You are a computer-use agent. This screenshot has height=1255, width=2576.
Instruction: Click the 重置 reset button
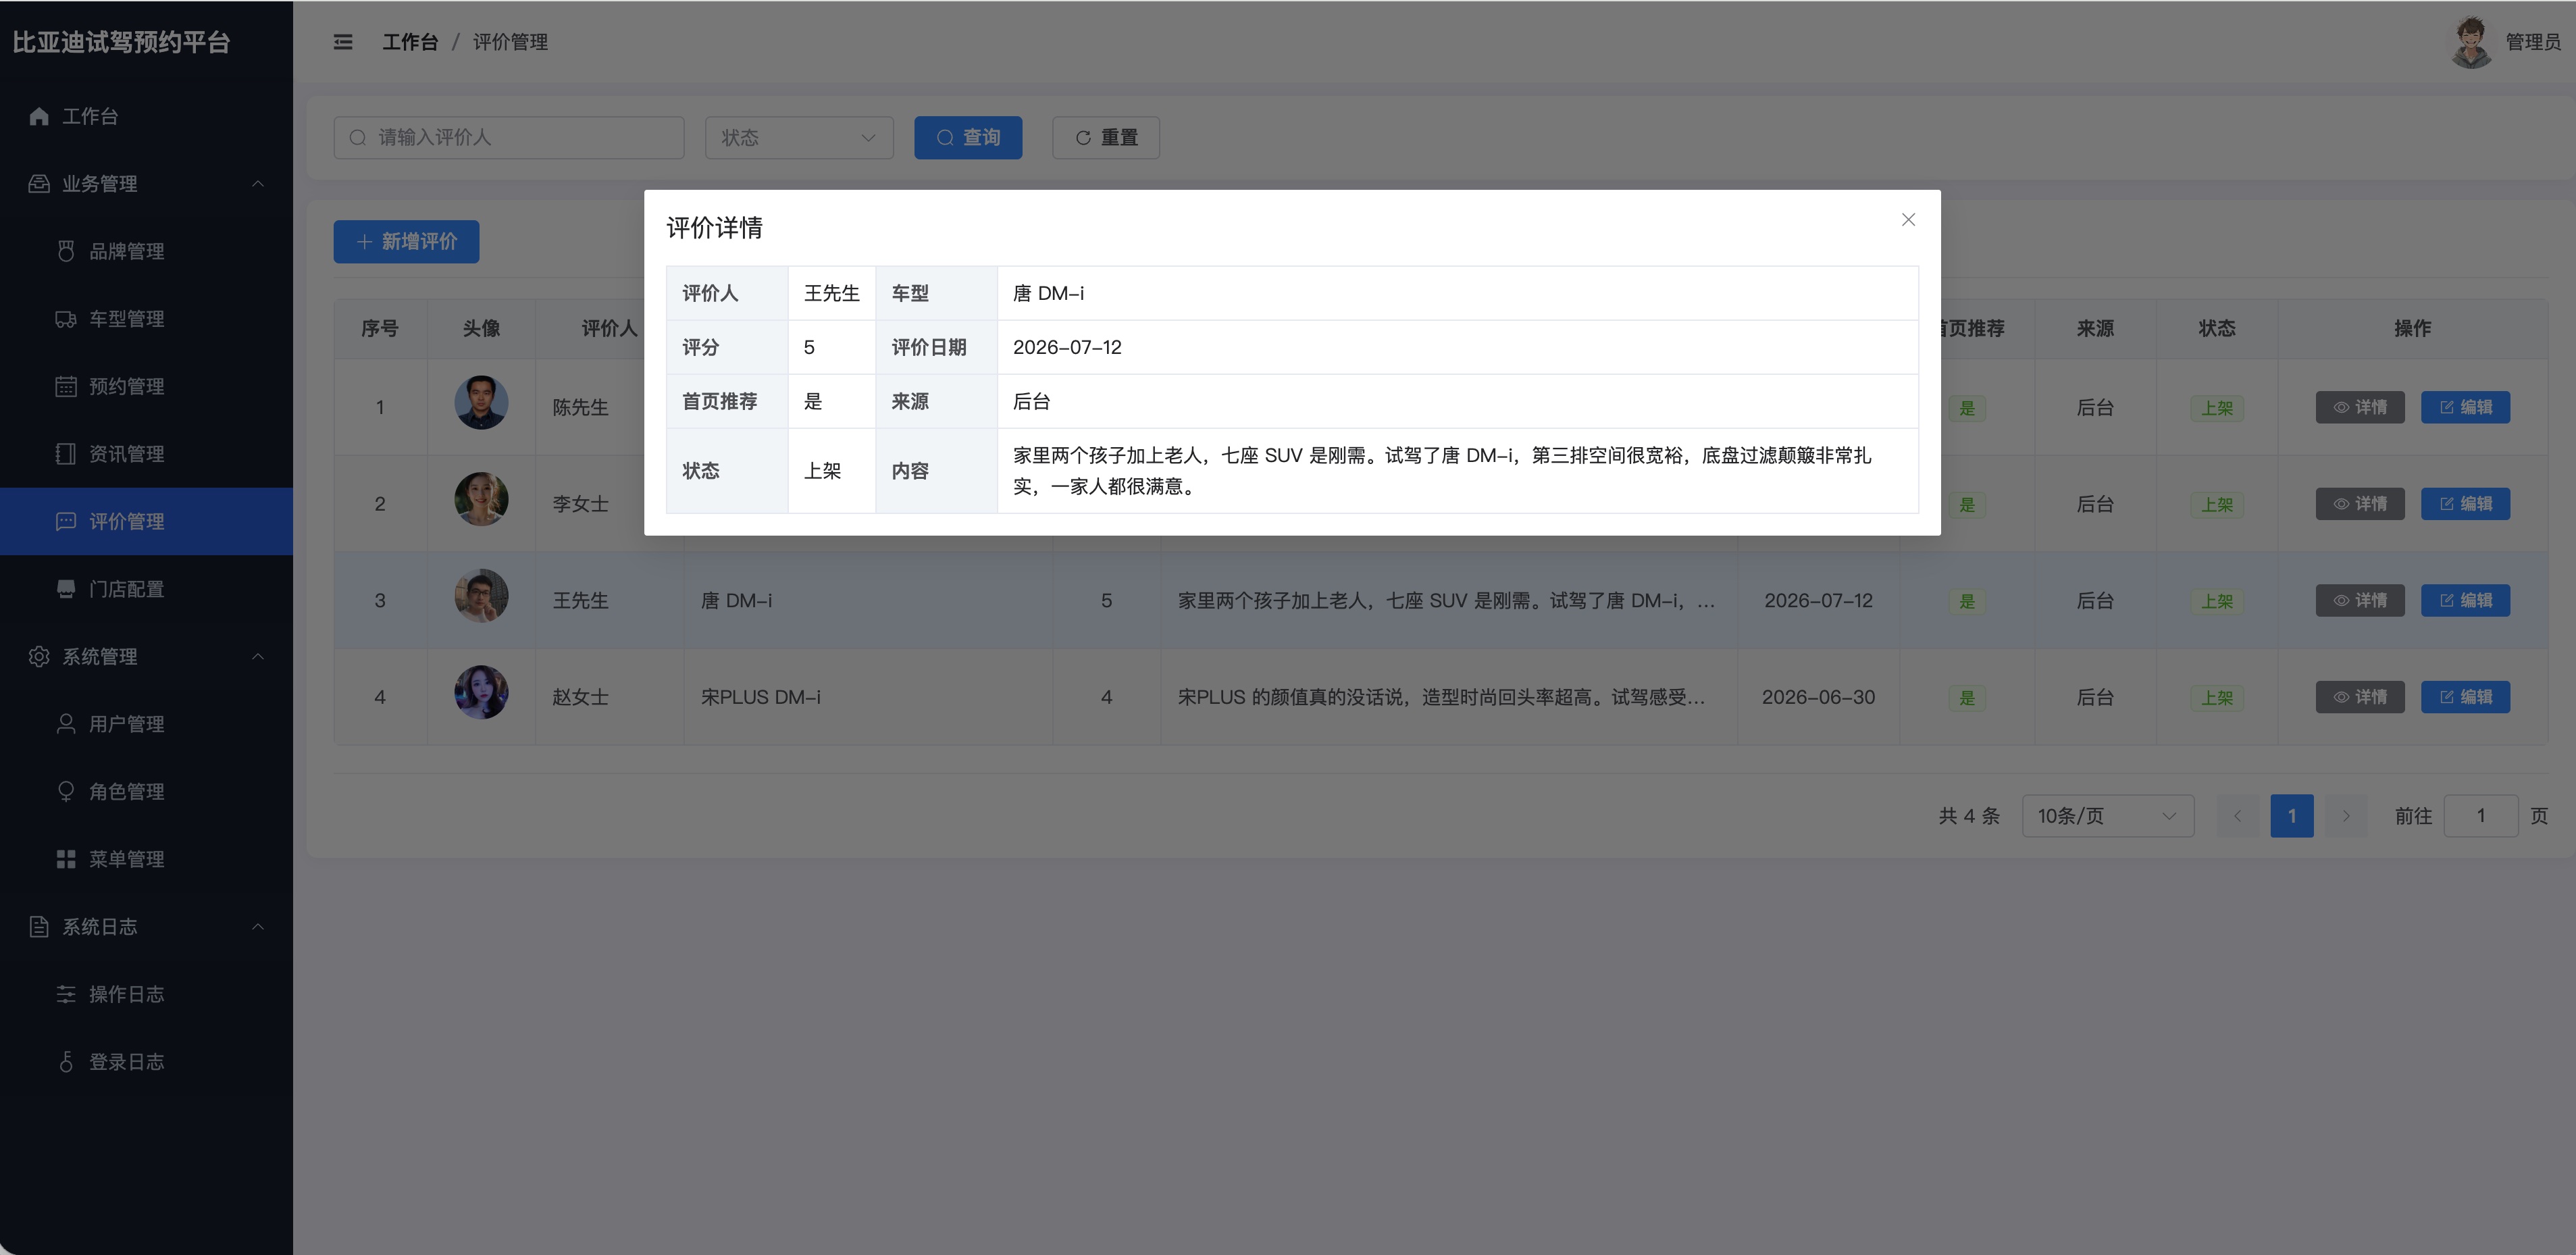click(1106, 138)
